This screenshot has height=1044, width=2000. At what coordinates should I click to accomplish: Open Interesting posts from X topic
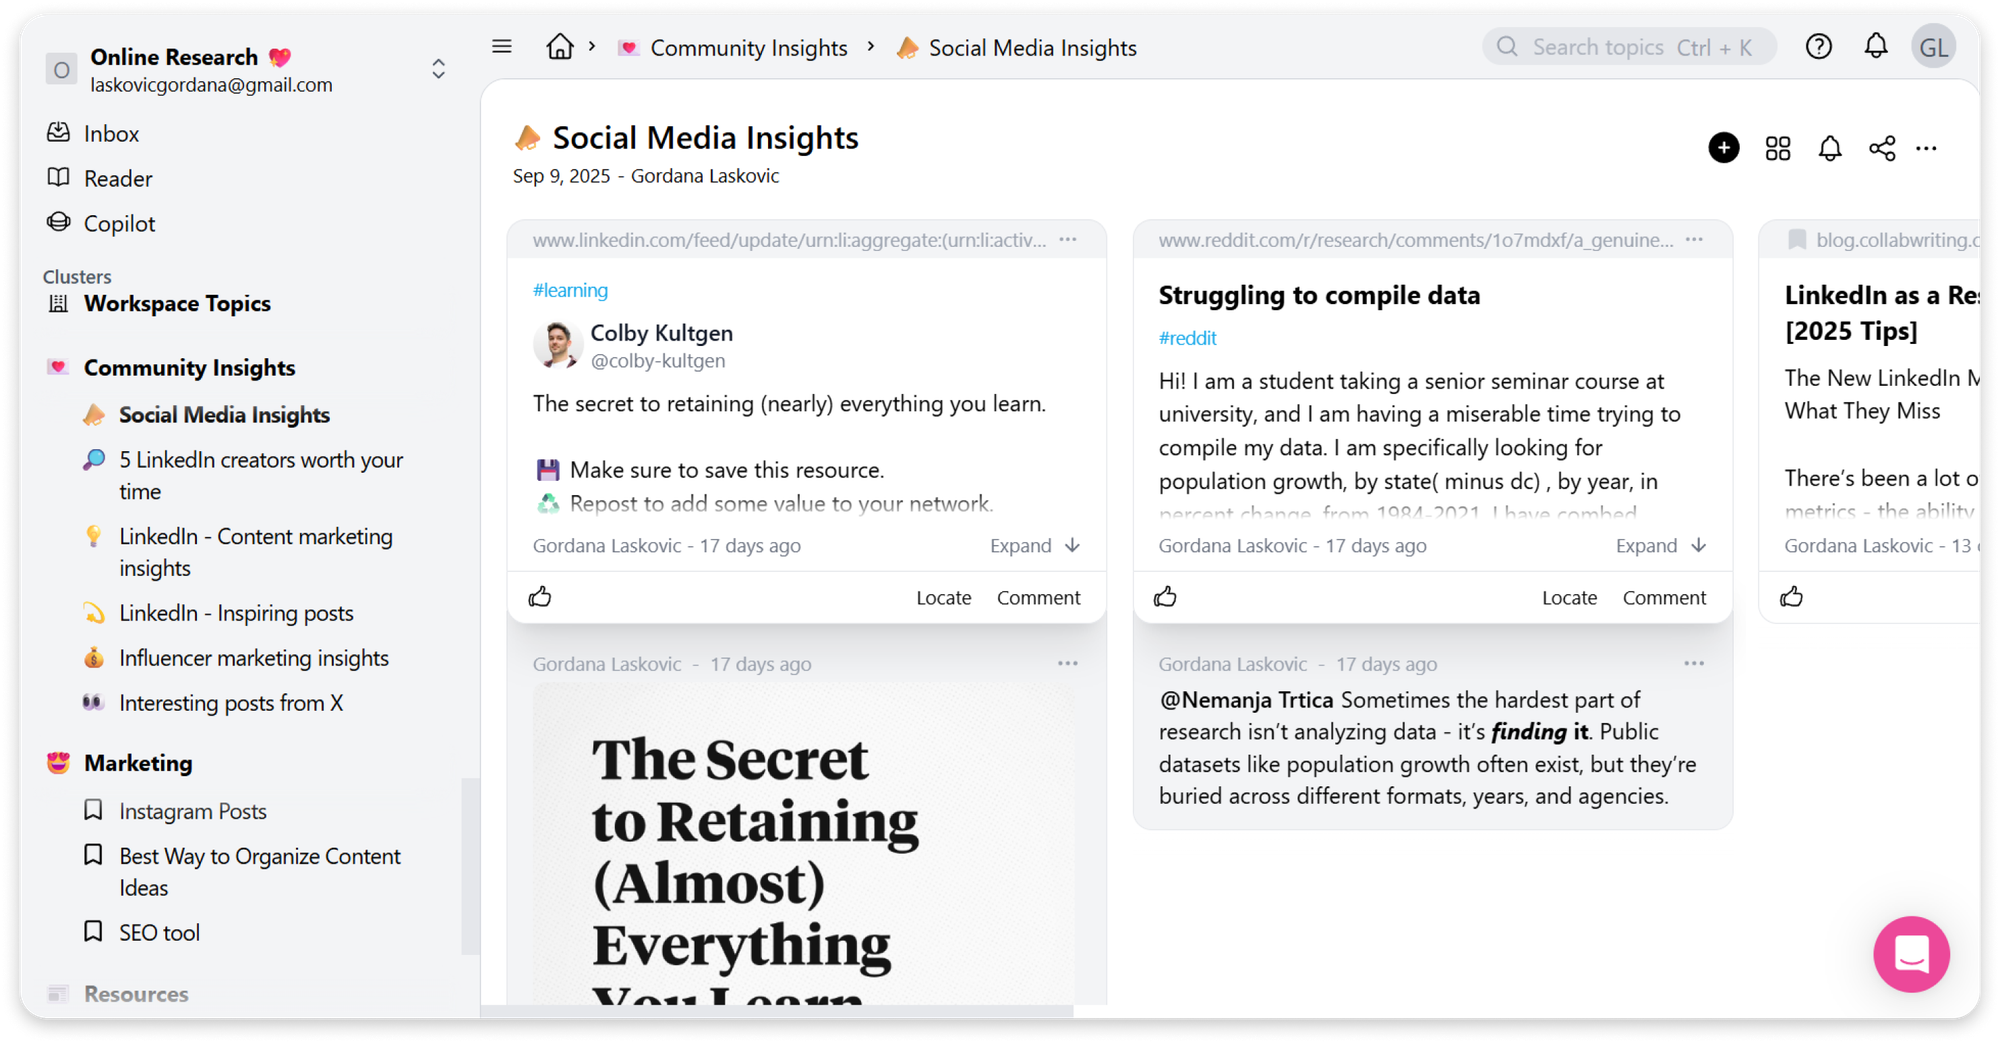coord(231,703)
